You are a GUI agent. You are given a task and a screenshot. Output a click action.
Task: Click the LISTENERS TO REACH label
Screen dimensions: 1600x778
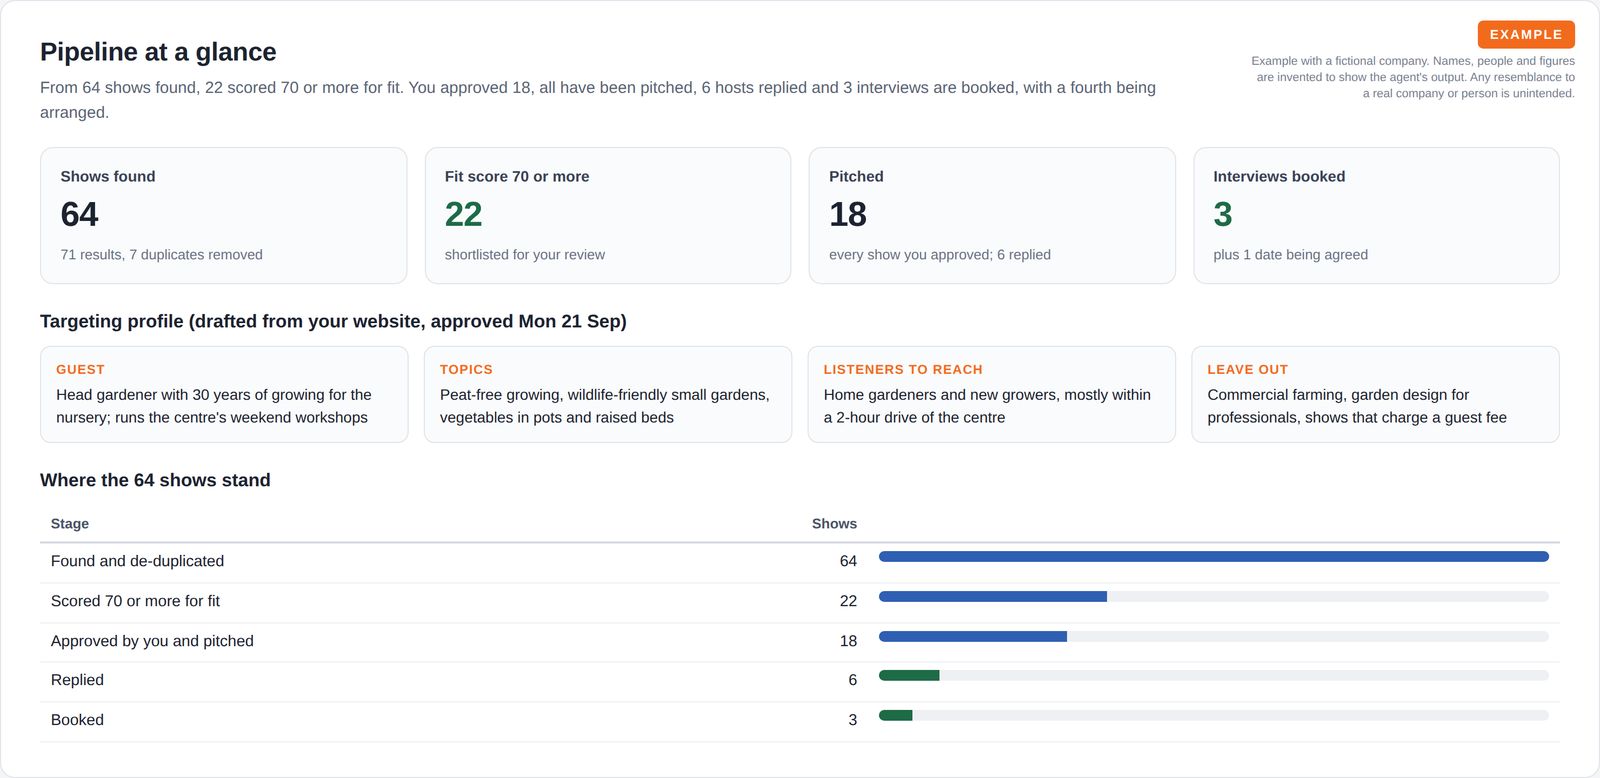903,369
